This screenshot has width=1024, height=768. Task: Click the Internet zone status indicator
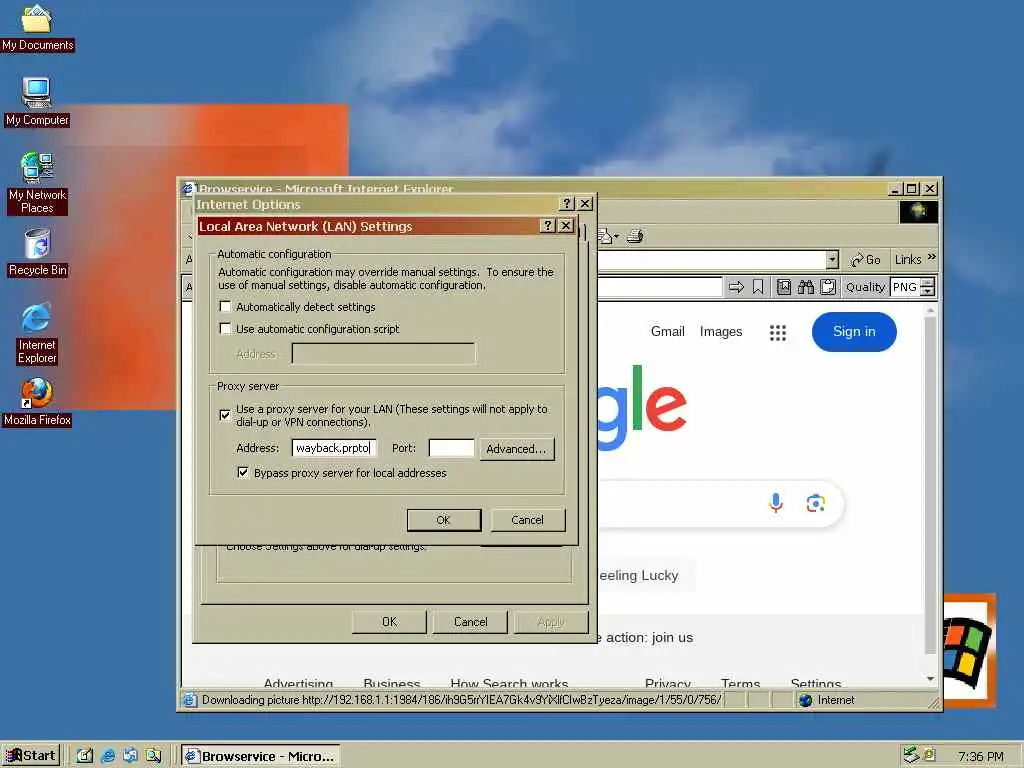pyautogui.click(x=827, y=700)
